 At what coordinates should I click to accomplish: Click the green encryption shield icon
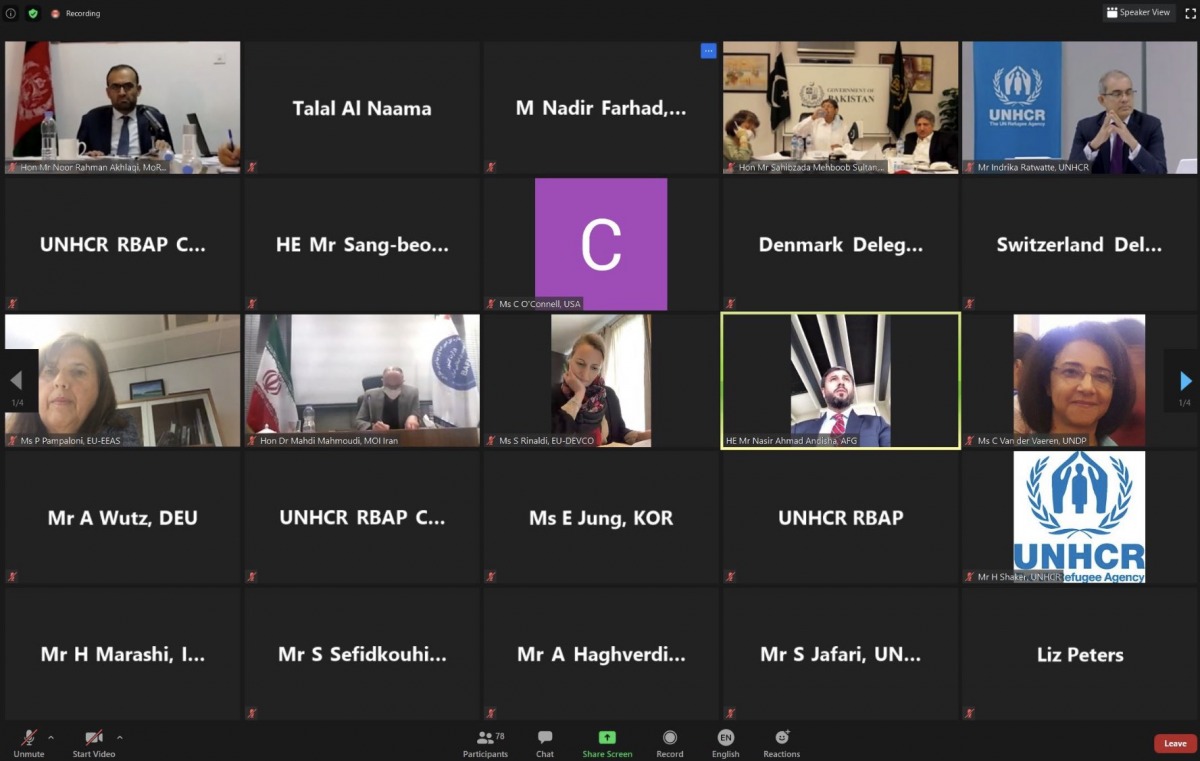click(33, 13)
